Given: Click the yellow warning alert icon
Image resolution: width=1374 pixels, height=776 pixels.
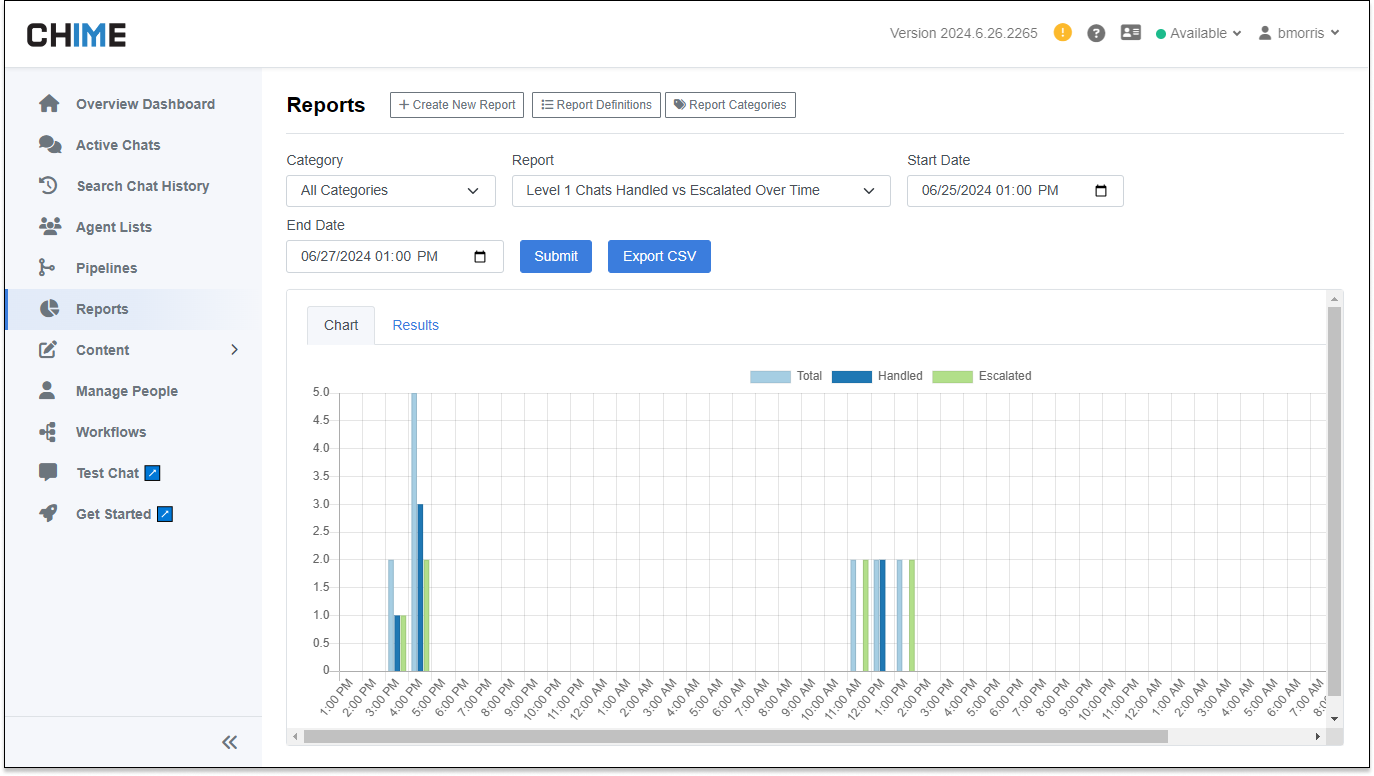Looking at the screenshot, I should [1063, 33].
